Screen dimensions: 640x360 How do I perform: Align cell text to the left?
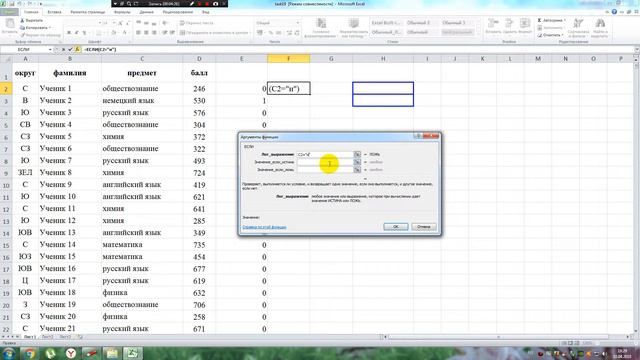point(139,33)
